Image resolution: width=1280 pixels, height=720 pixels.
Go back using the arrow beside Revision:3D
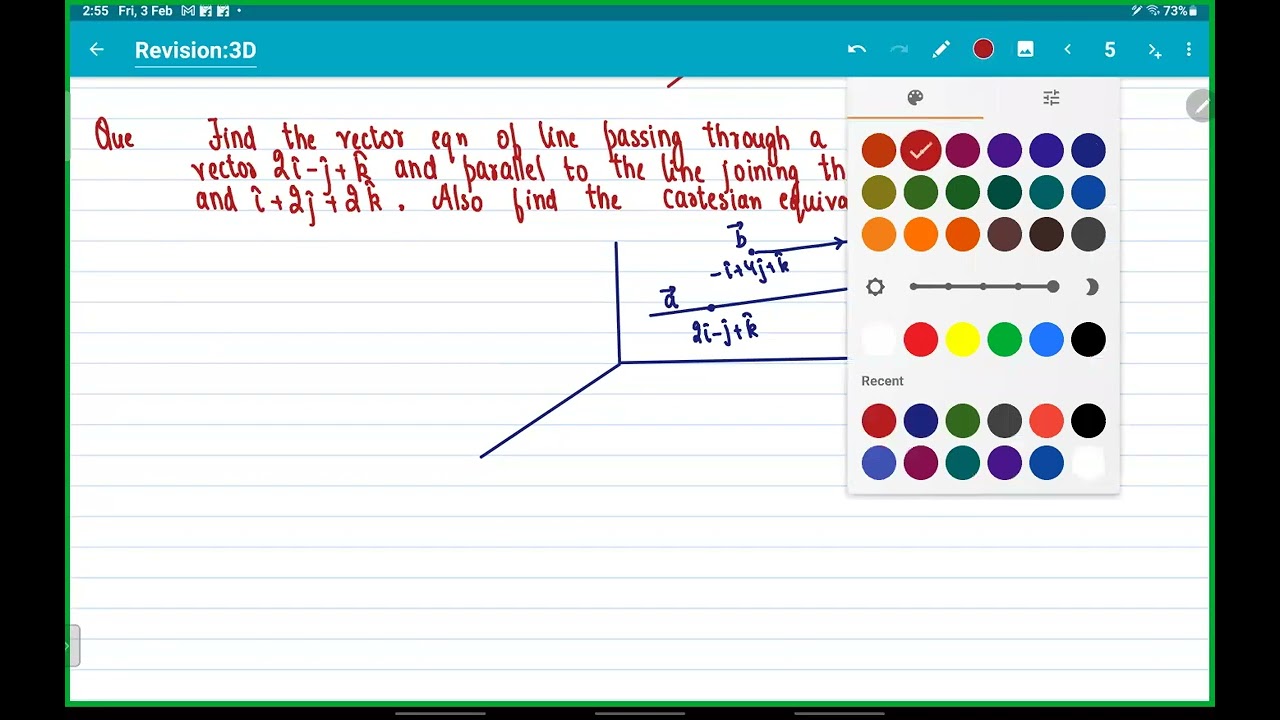(96, 49)
